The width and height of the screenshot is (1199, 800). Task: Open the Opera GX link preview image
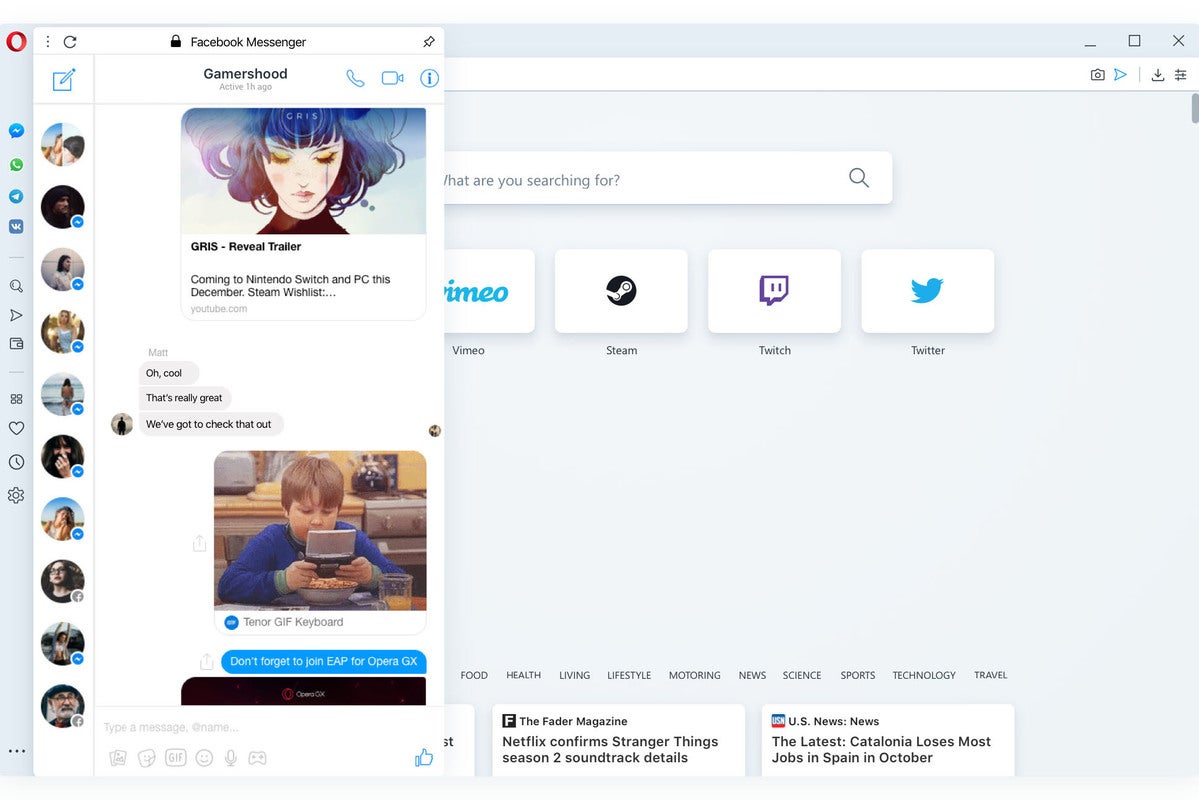304,691
